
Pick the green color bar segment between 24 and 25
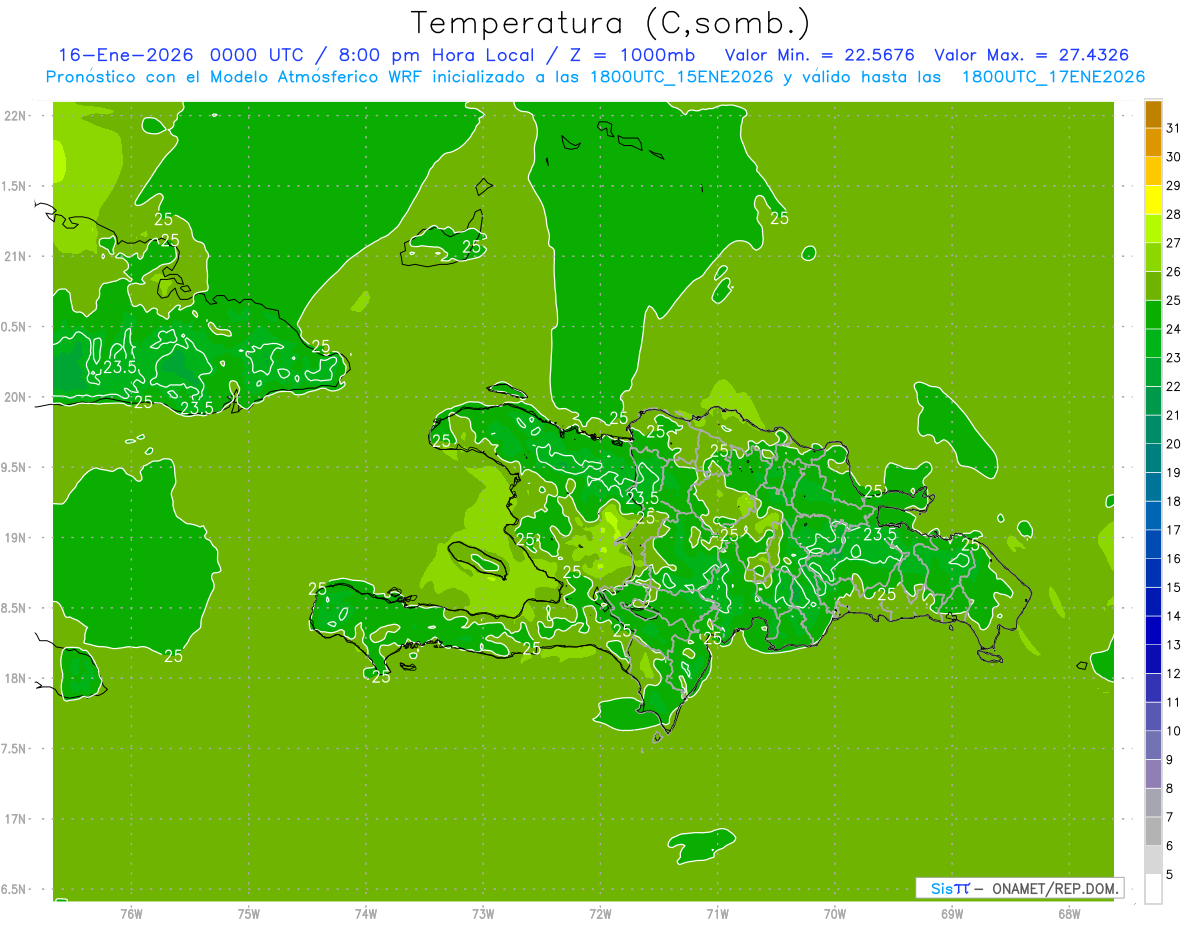(x=1153, y=315)
